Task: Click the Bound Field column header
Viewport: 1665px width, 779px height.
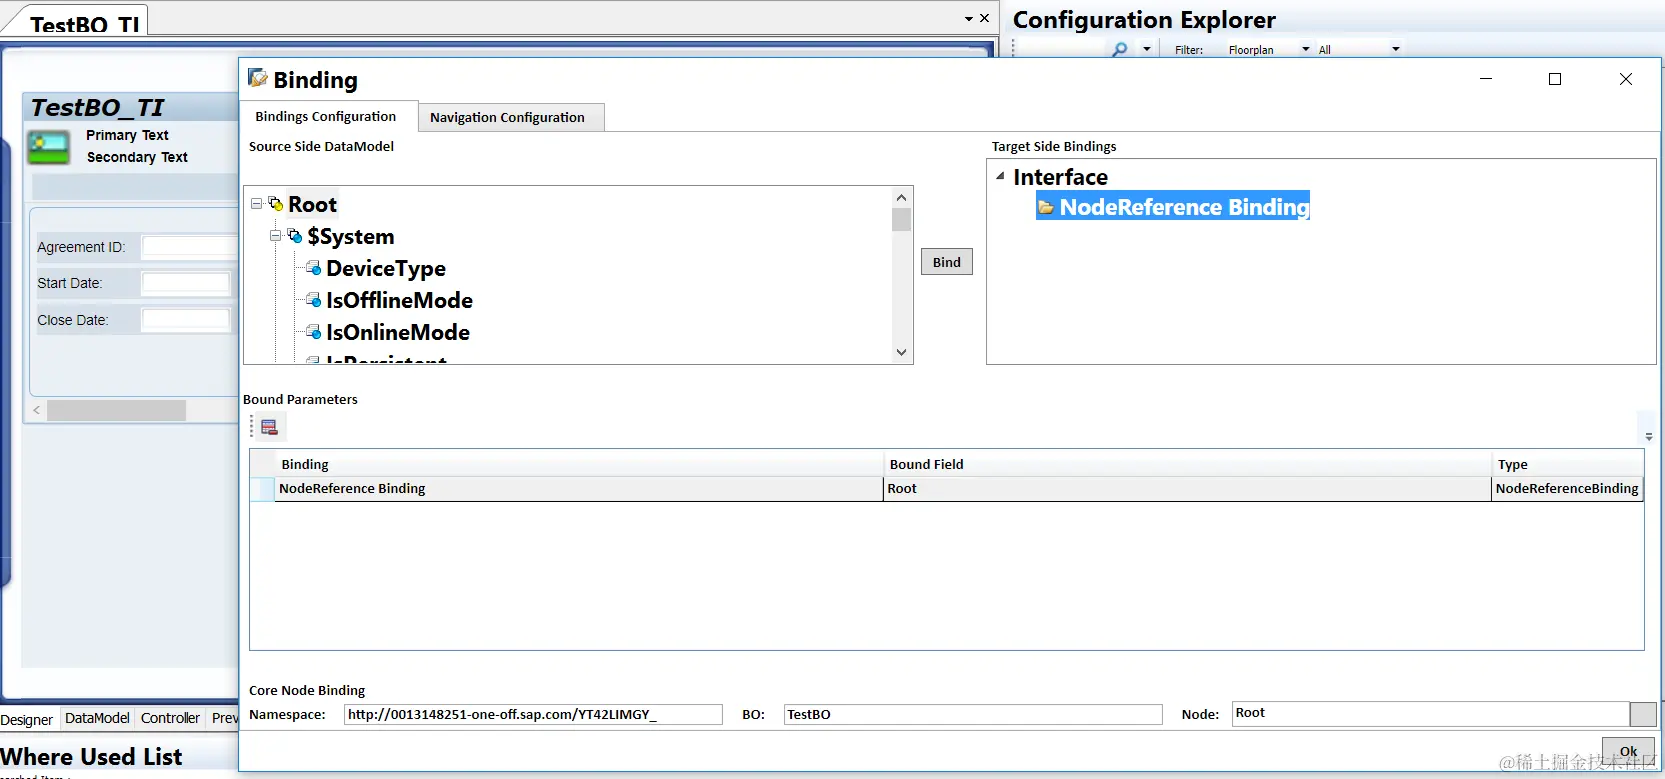Action: 1187,464
